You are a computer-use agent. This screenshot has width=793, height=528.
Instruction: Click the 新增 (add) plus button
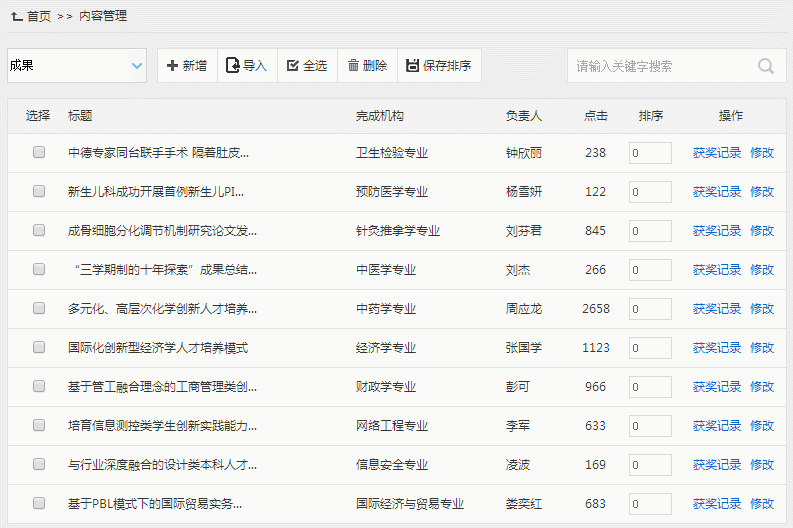coord(187,66)
